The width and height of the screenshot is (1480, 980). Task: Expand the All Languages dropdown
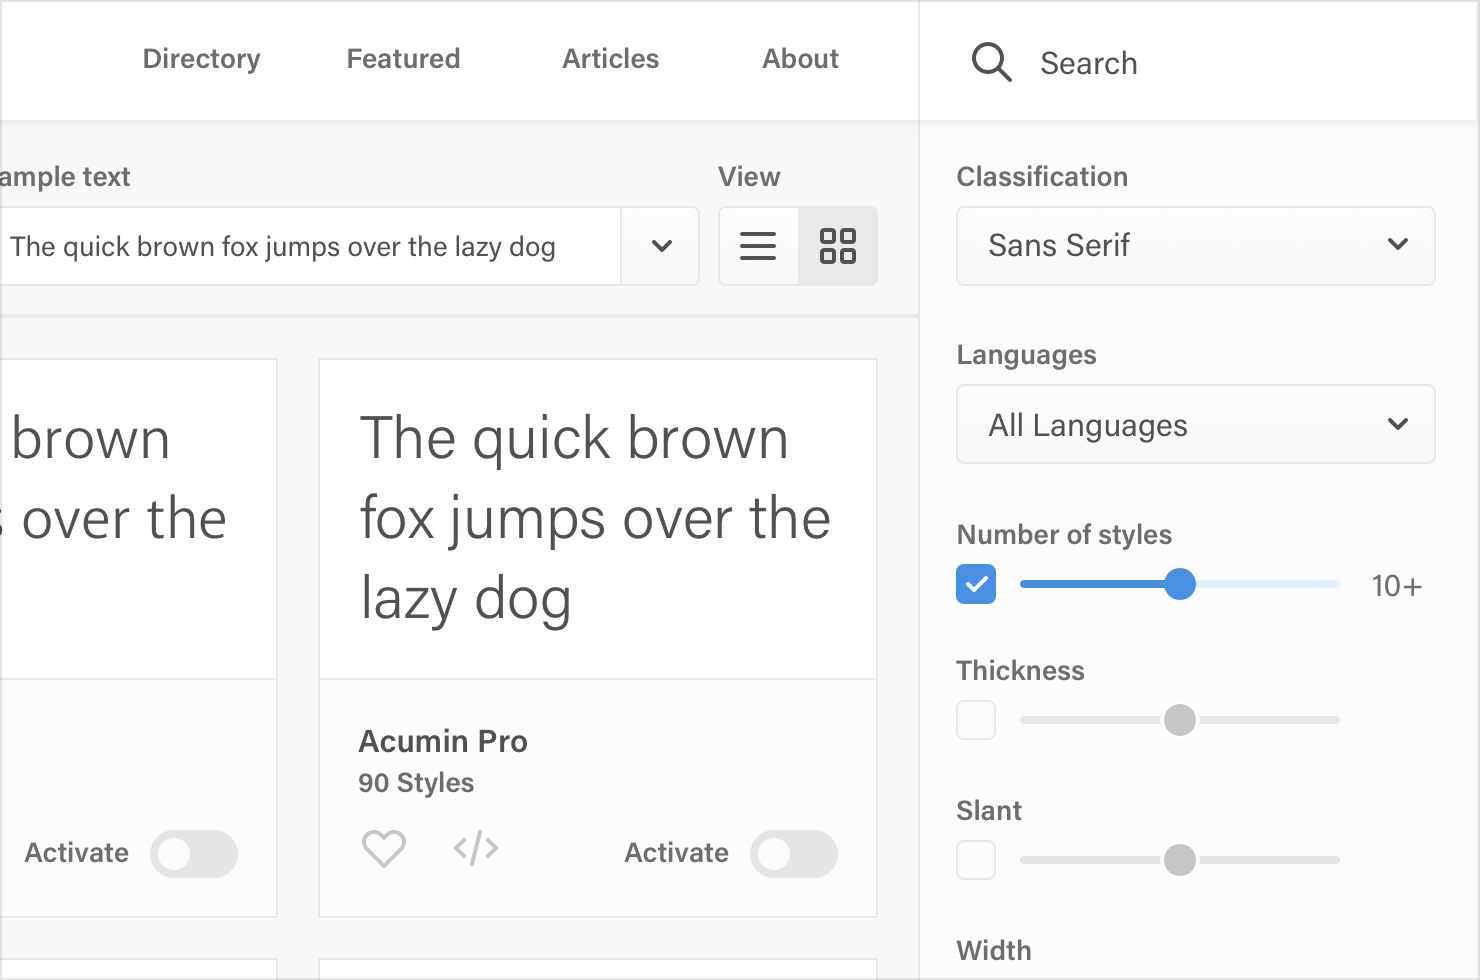pyautogui.click(x=1195, y=425)
